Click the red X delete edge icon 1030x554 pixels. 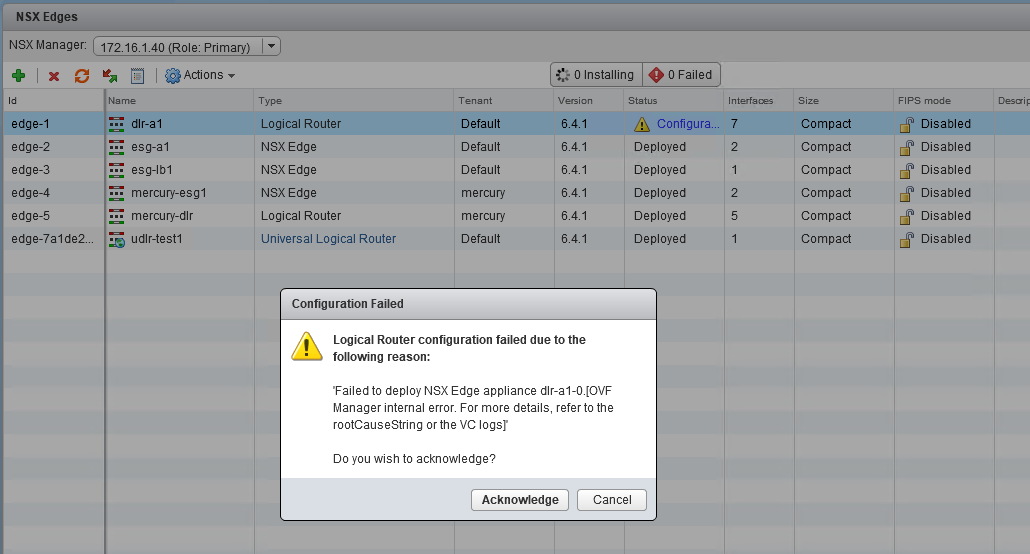(54, 76)
